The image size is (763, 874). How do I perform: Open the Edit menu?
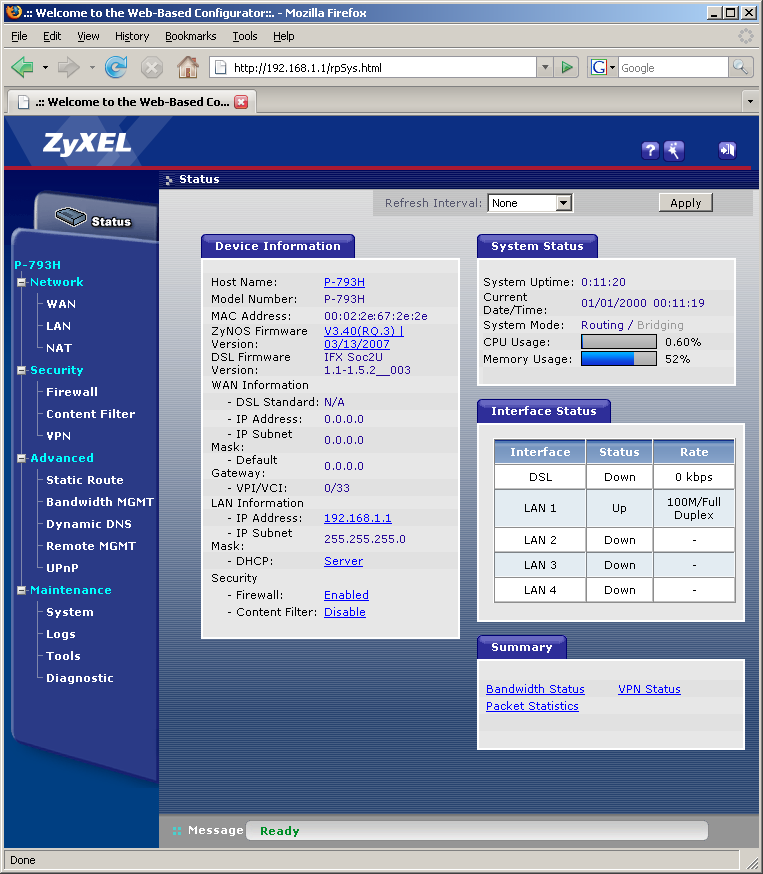click(52, 36)
